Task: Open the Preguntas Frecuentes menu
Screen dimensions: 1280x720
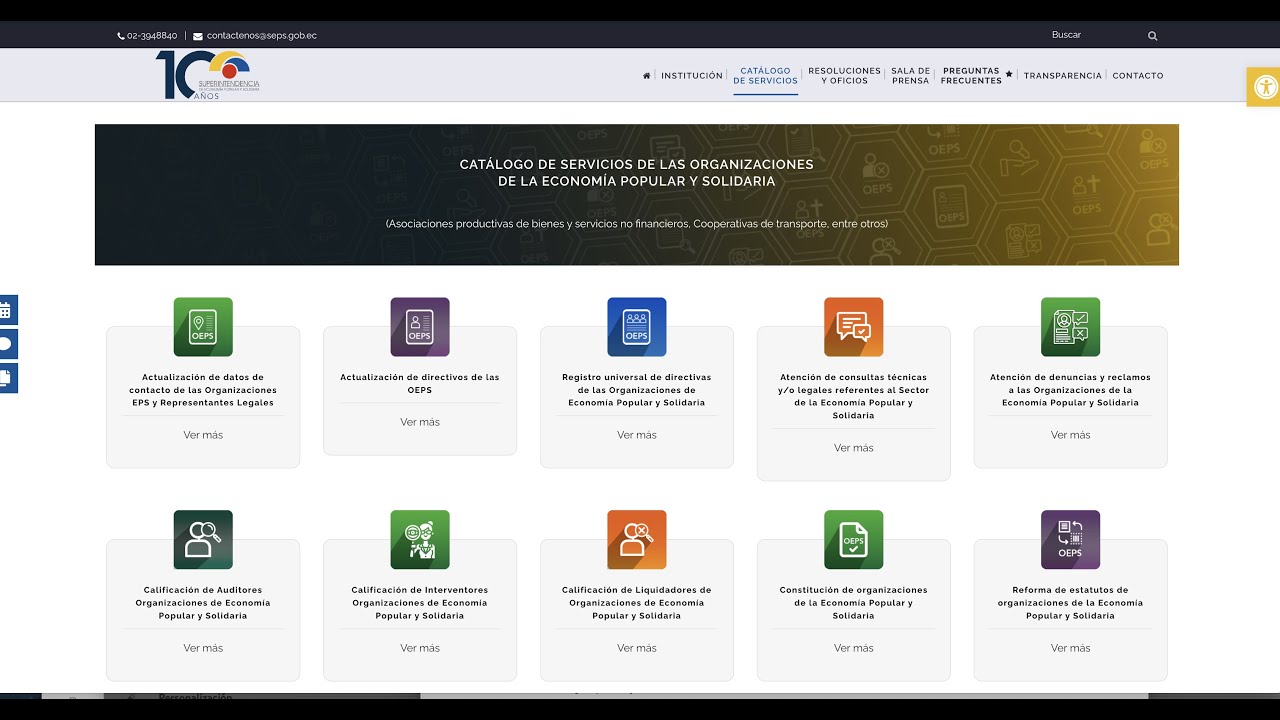Action: (x=971, y=76)
